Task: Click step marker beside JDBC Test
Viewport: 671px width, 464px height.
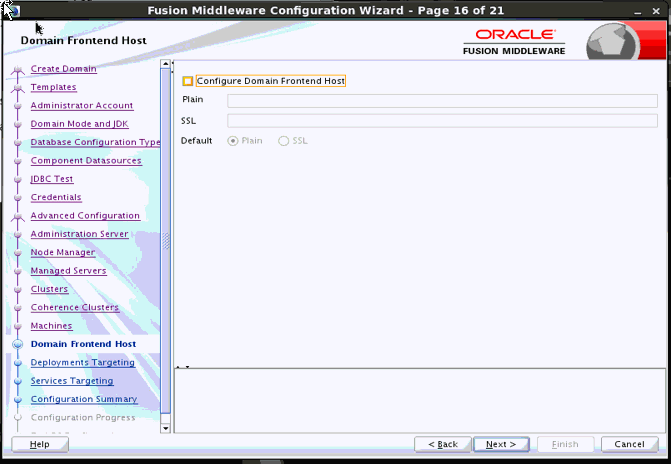Action: 18,179
